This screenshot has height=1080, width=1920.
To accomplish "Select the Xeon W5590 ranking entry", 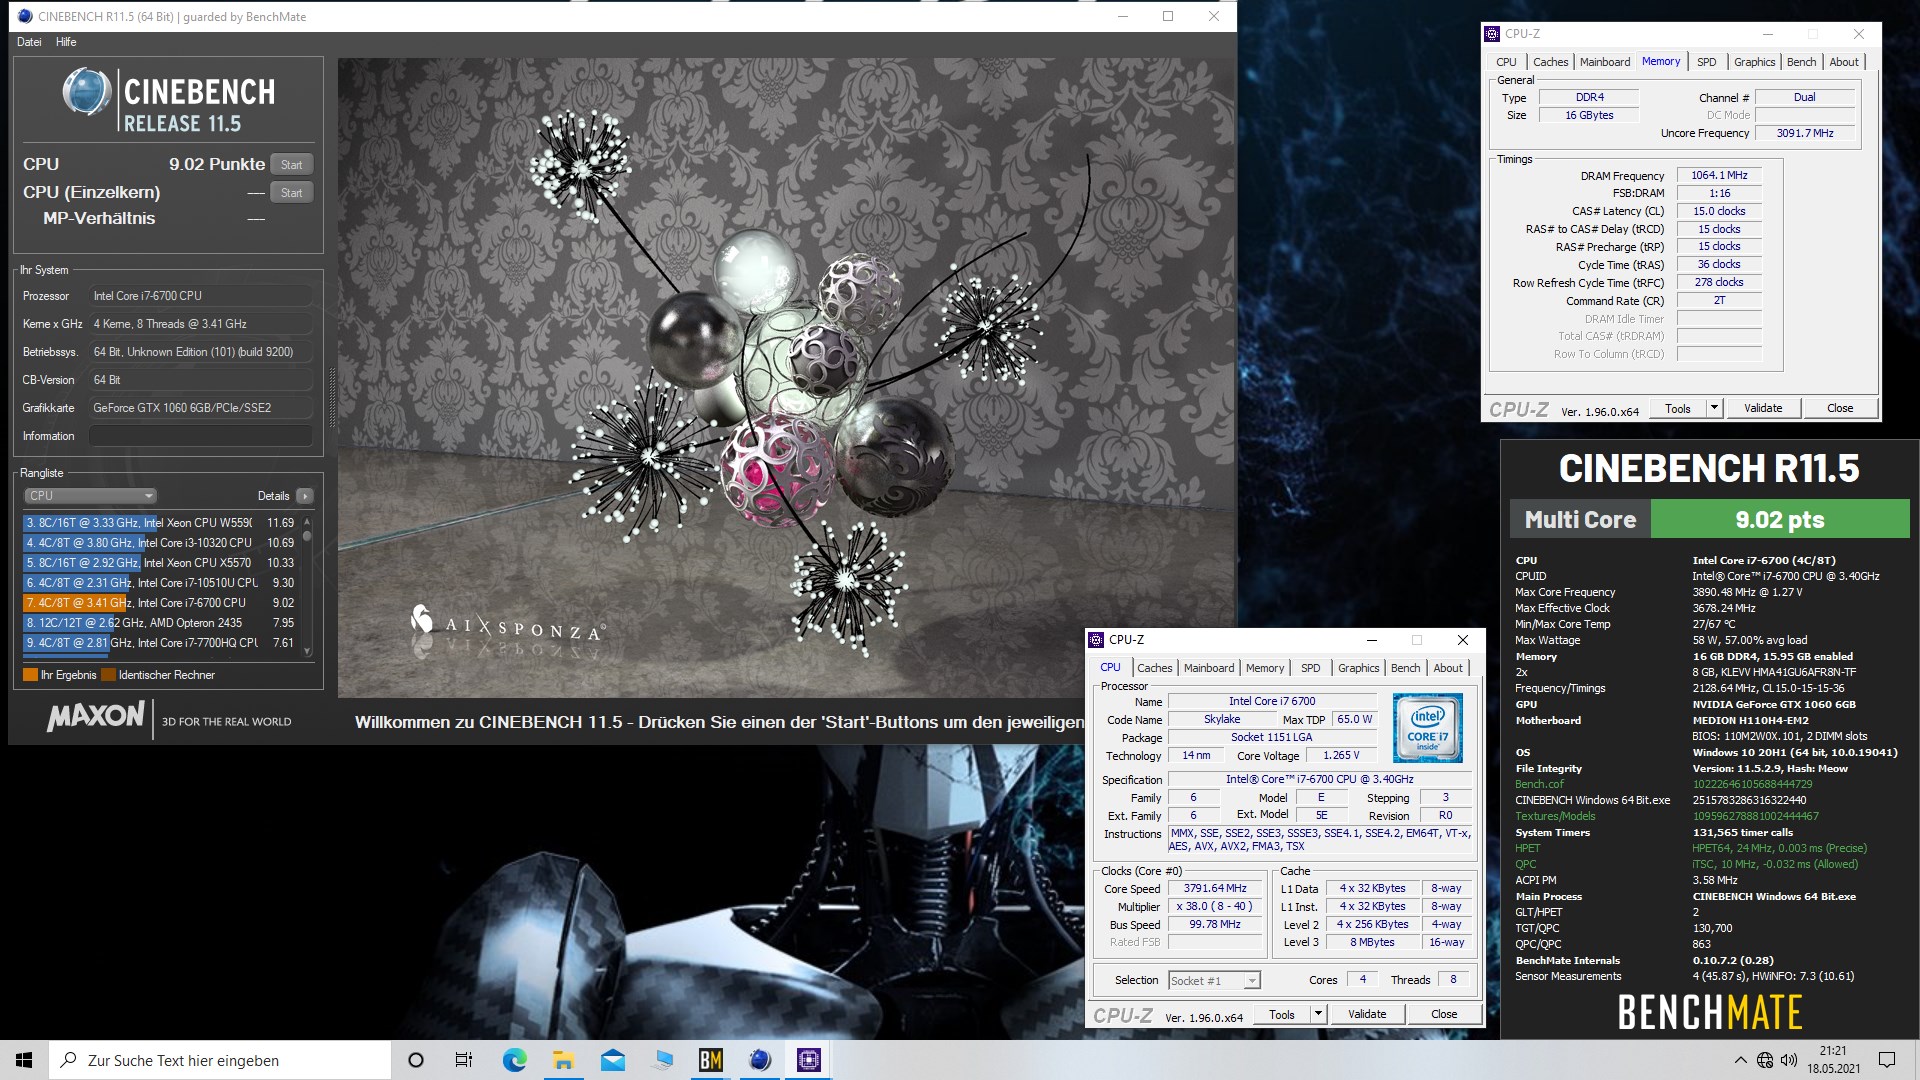I will [x=160, y=523].
